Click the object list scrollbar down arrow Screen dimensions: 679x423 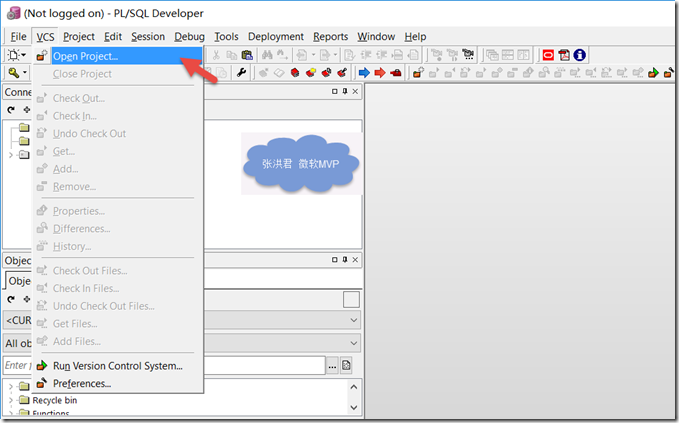[x=354, y=407]
